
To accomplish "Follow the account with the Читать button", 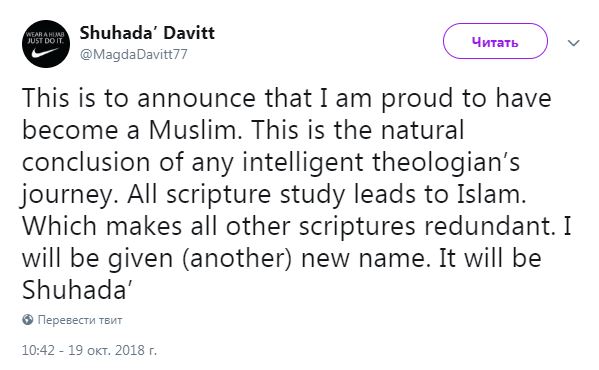I will (x=495, y=41).
